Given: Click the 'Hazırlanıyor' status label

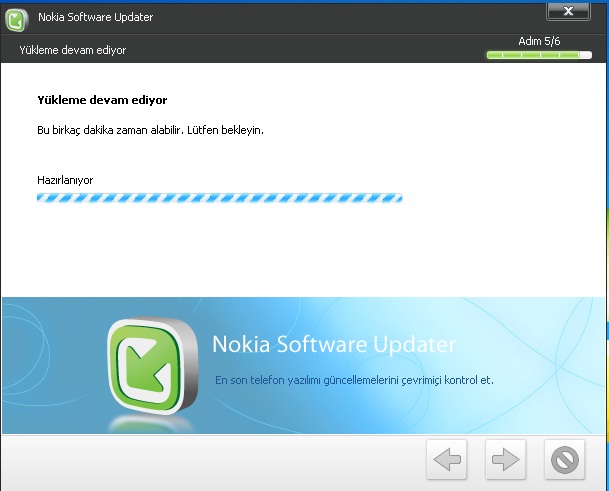Looking at the screenshot, I should (65, 180).
